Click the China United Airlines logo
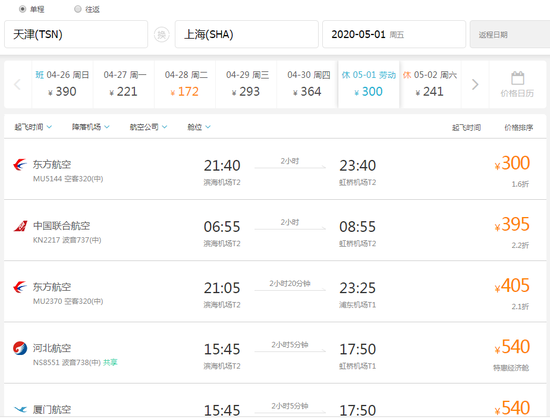Viewport: 550px width, 418px height. tap(20, 226)
